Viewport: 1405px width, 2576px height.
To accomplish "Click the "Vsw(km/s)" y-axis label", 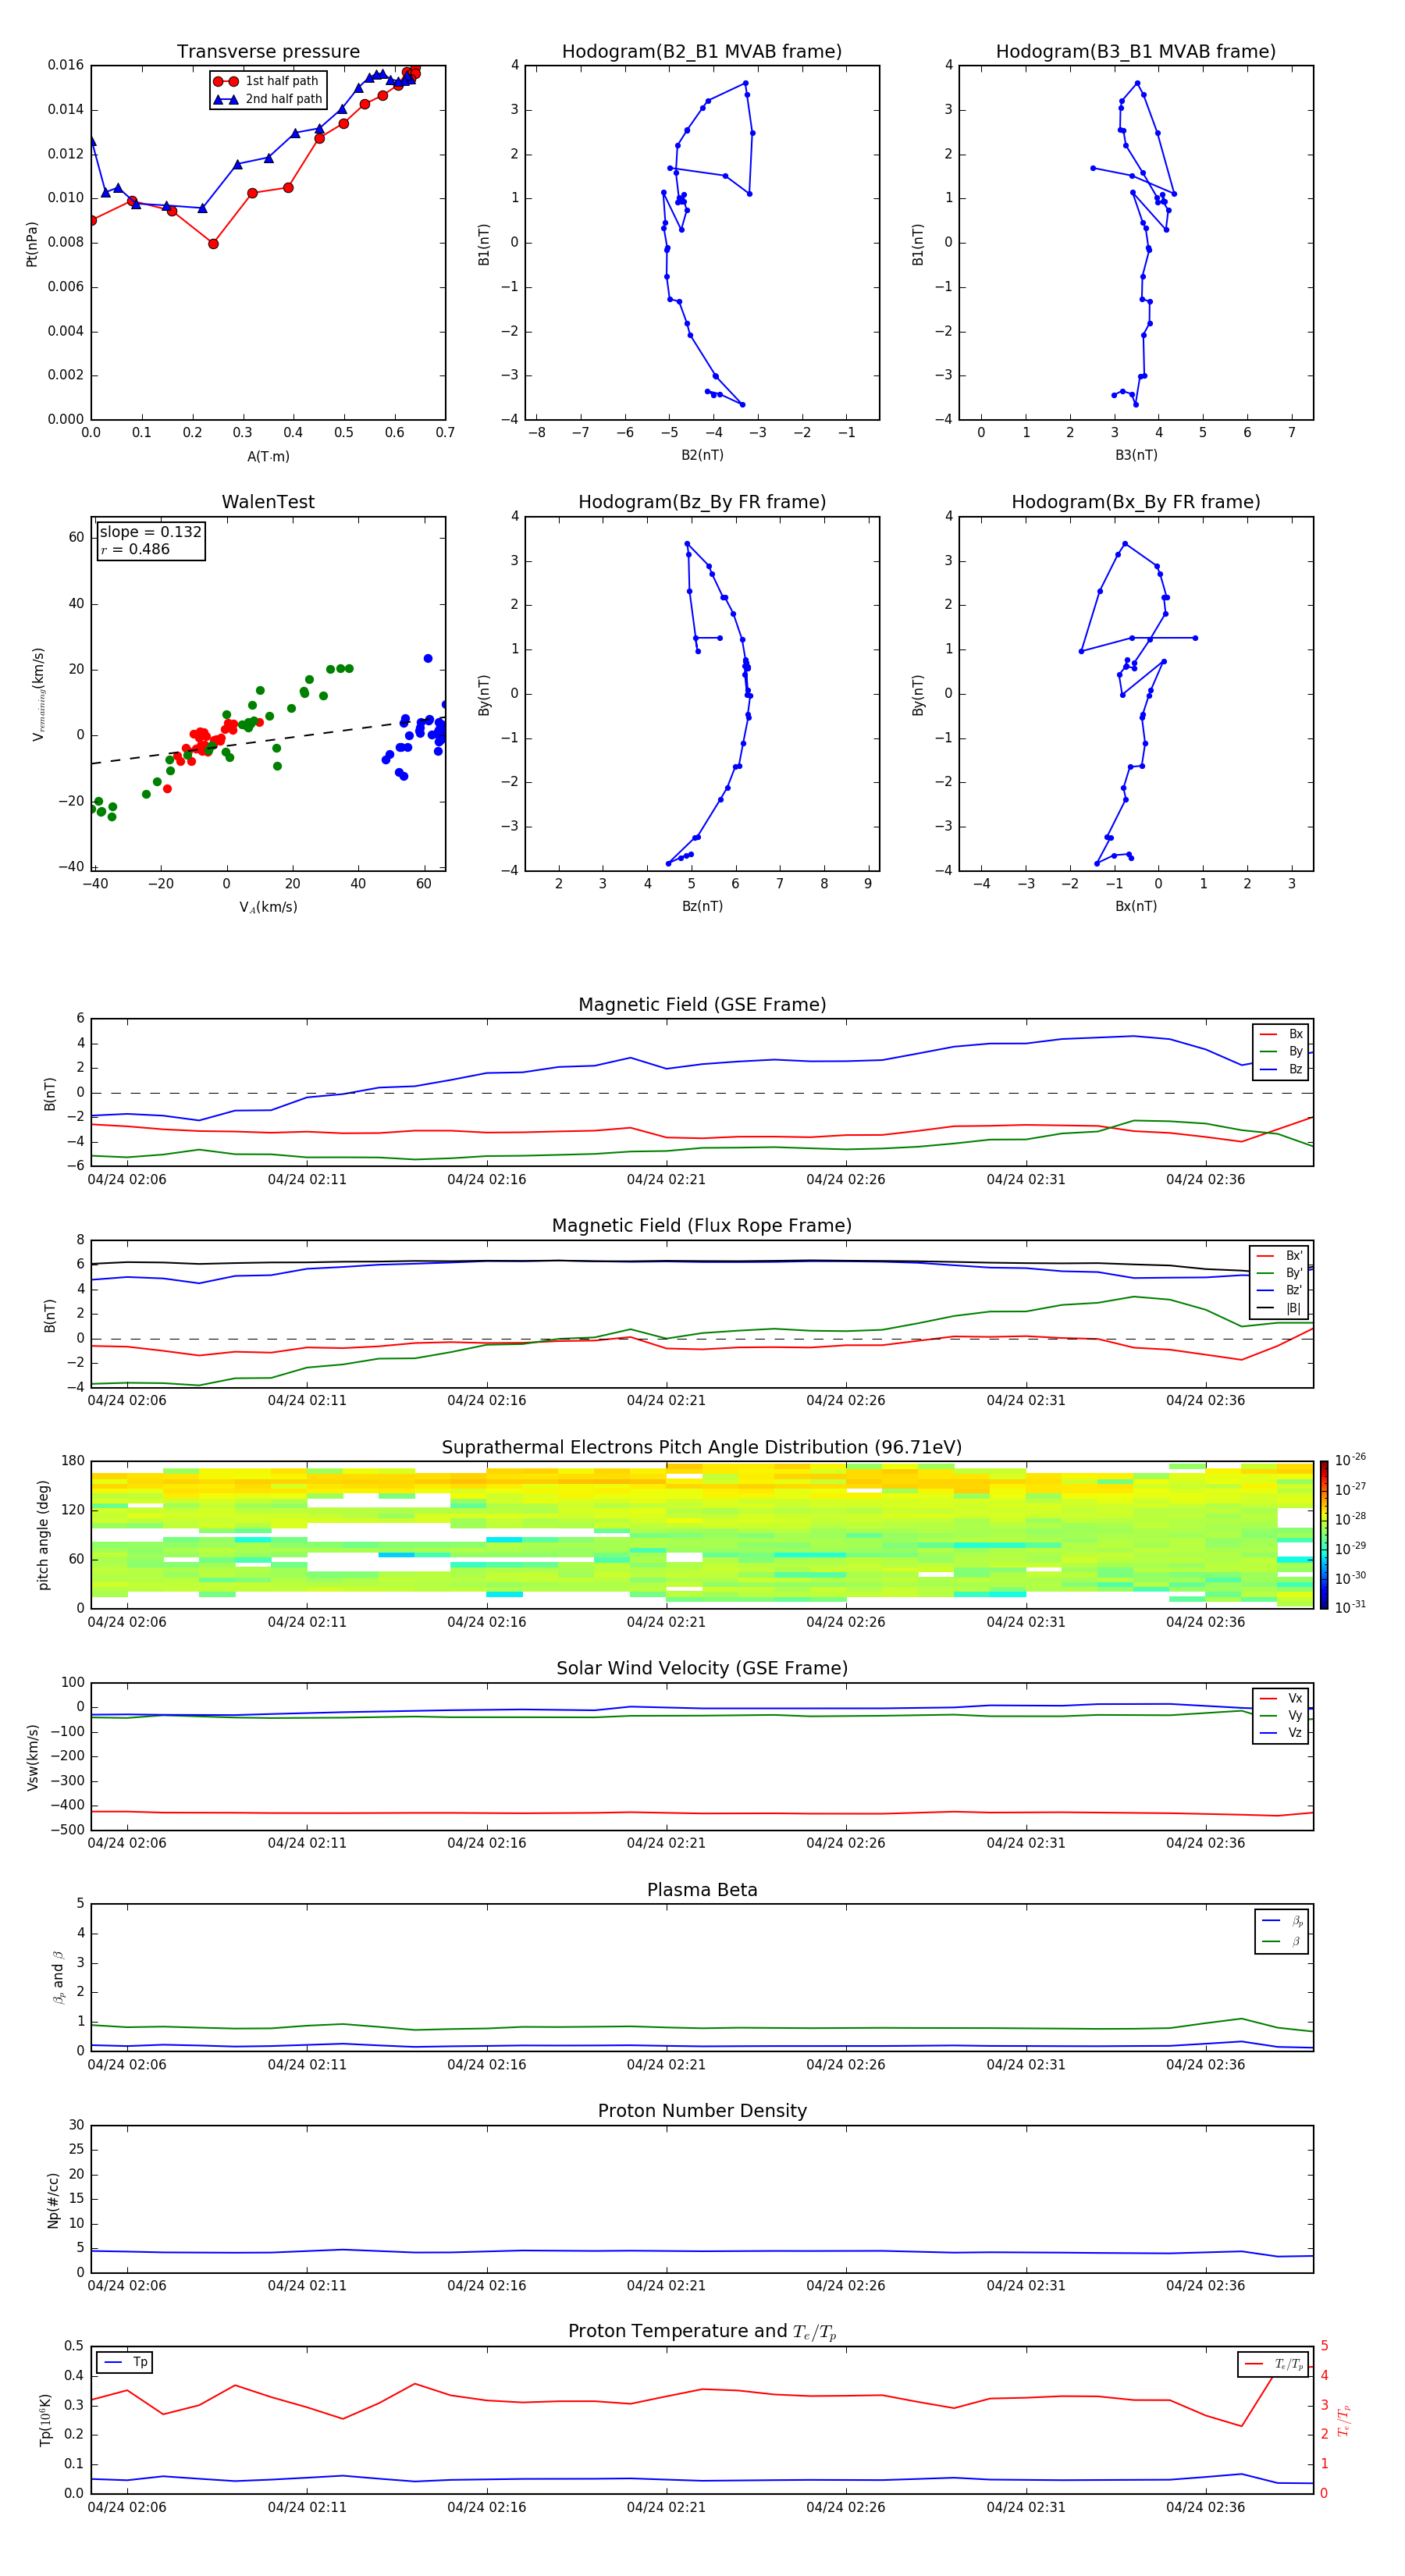I will click(x=32, y=1757).
